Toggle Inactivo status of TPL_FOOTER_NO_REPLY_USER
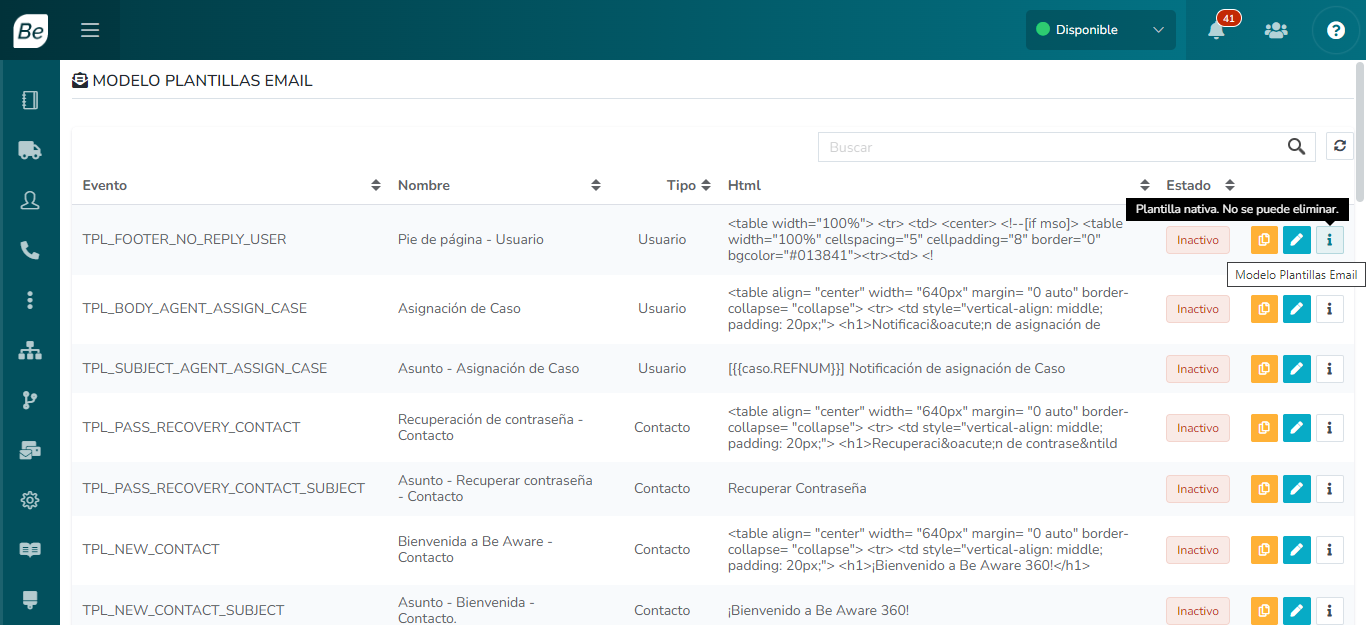 click(x=1197, y=240)
